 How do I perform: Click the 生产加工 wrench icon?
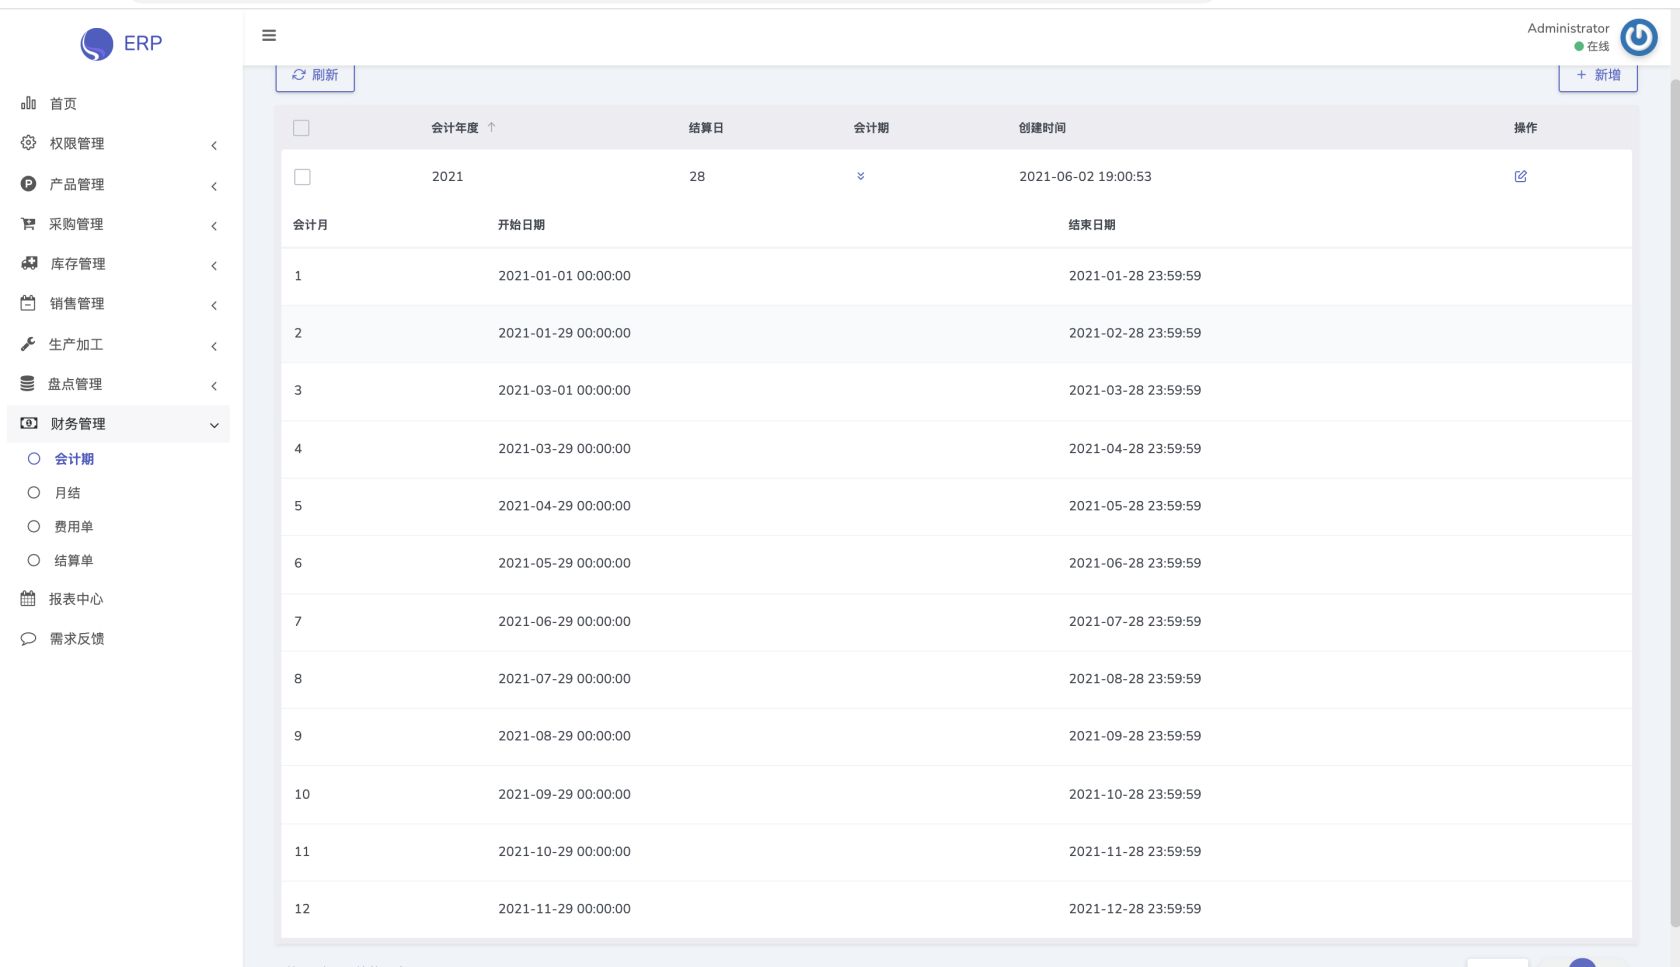(x=28, y=344)
